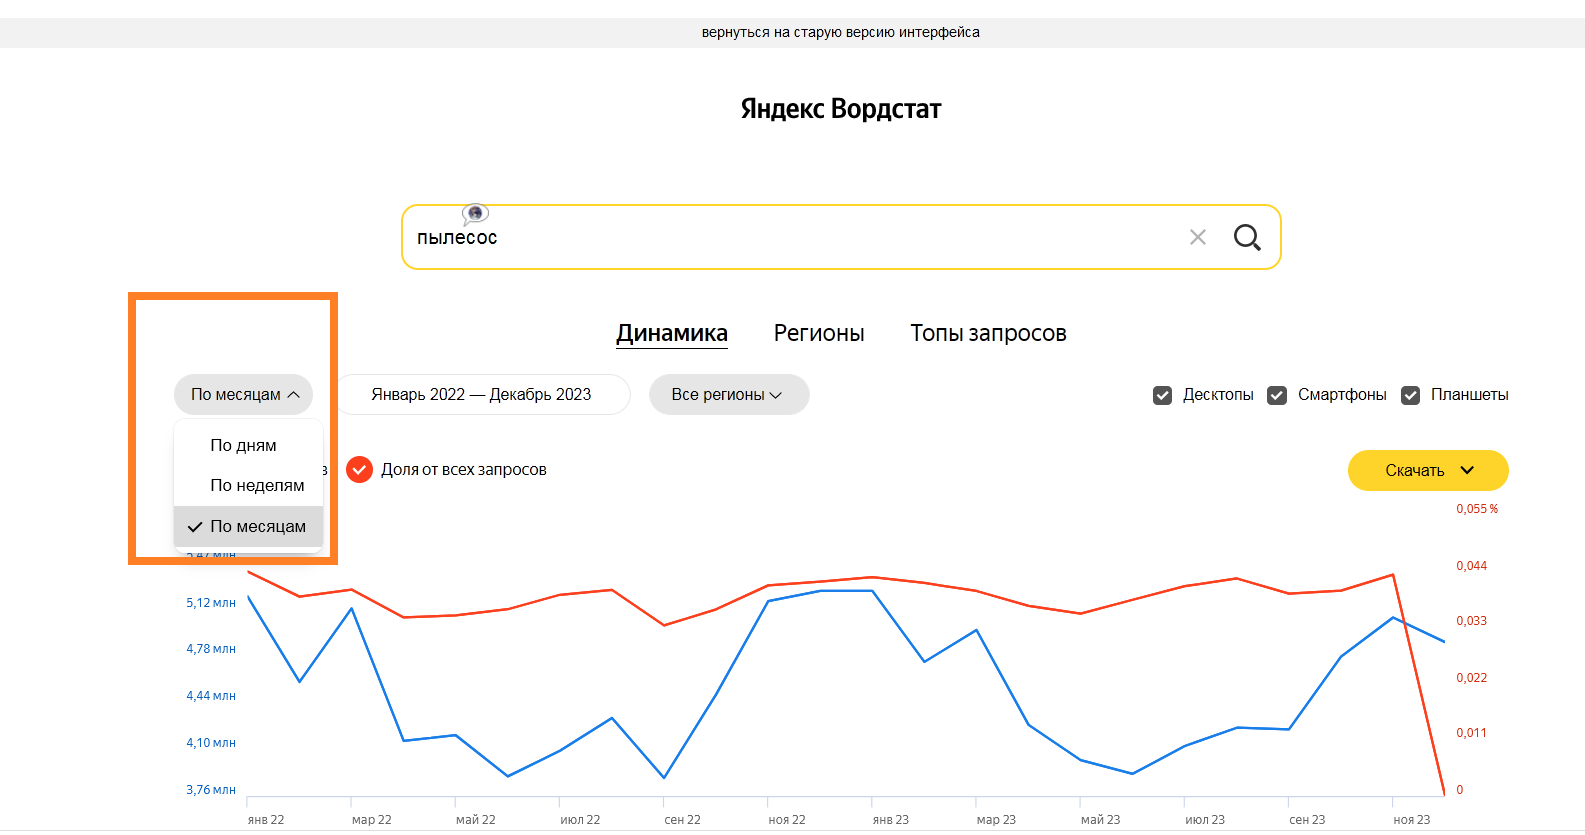Click the 'янв 22' x-axis label

pyautogui.click(x=266, y=820)
